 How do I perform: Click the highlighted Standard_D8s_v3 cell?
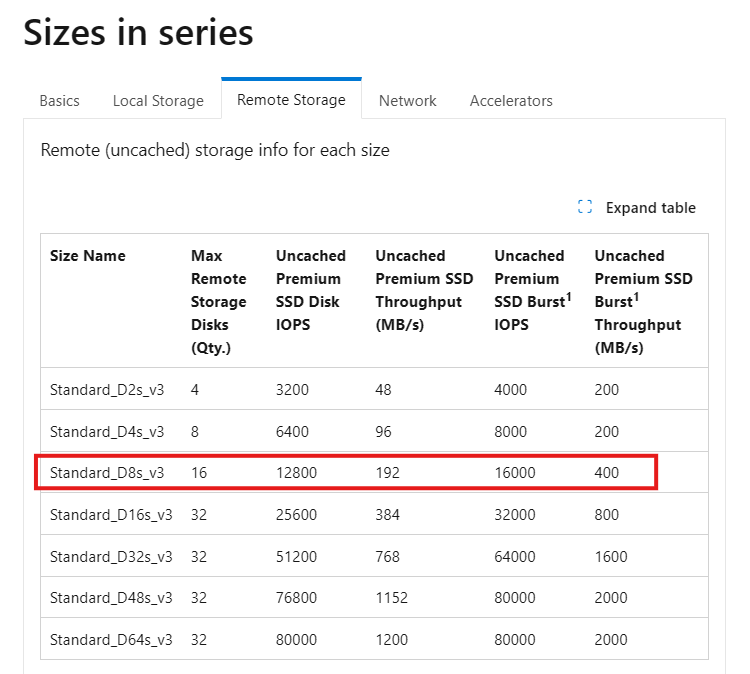tap(107, 473)
